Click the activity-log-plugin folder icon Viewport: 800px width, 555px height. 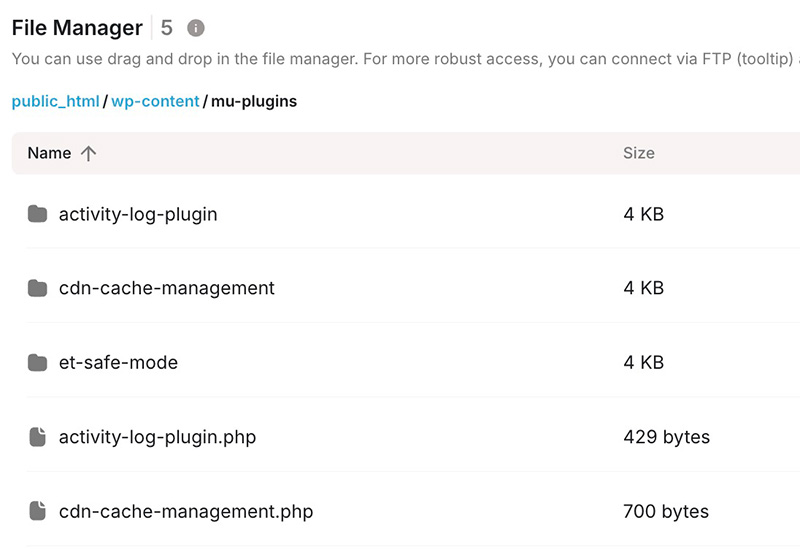[38, 214]
